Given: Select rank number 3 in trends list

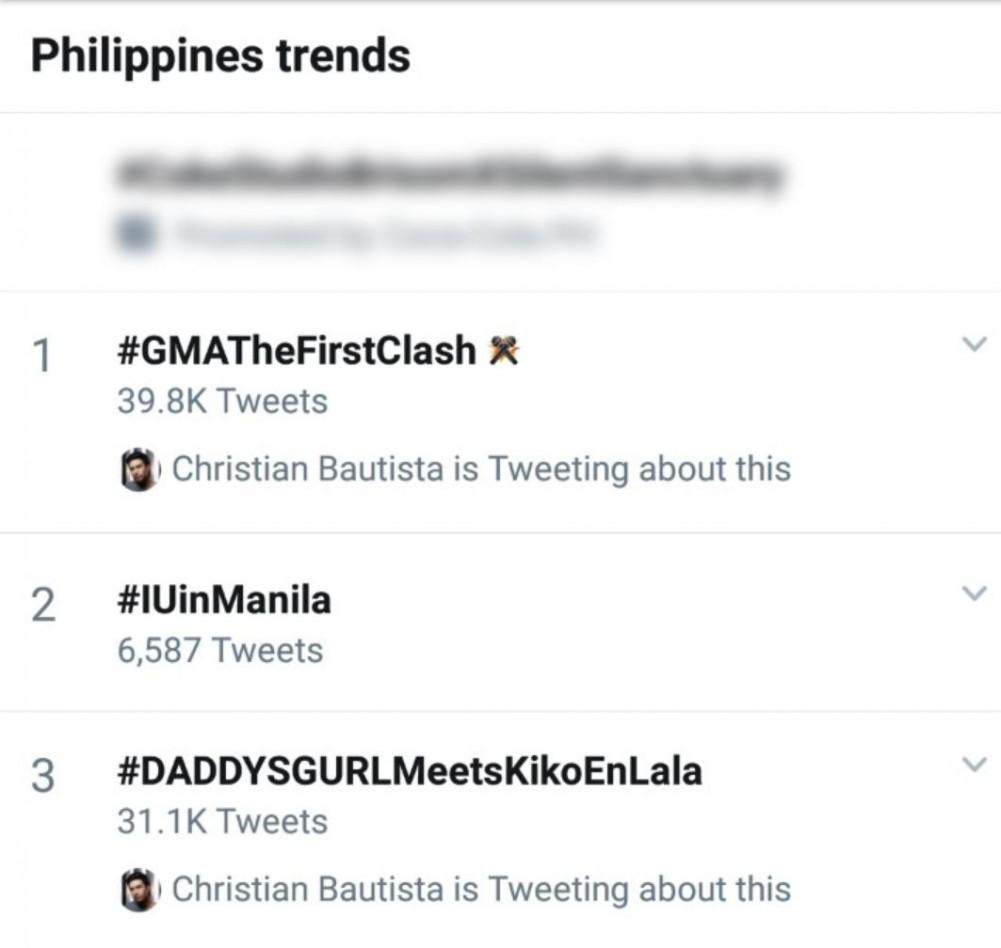Looking at the screenshot, I should coord(42,775).
